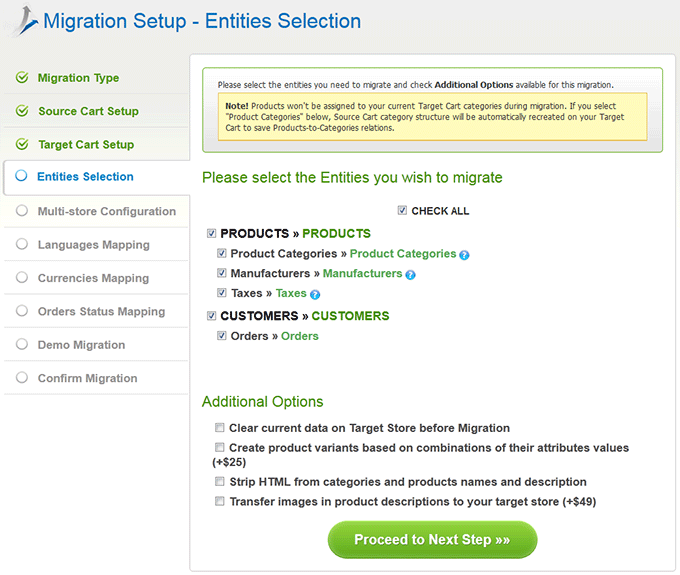
Task: Go to Languages Mapping step
Action: point(96,245)
